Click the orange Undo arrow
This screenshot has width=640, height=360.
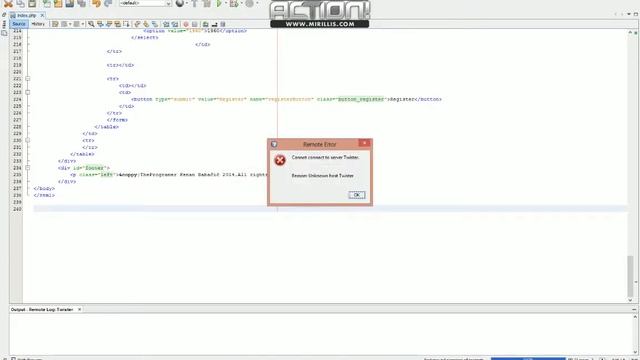tap(96, 3)
